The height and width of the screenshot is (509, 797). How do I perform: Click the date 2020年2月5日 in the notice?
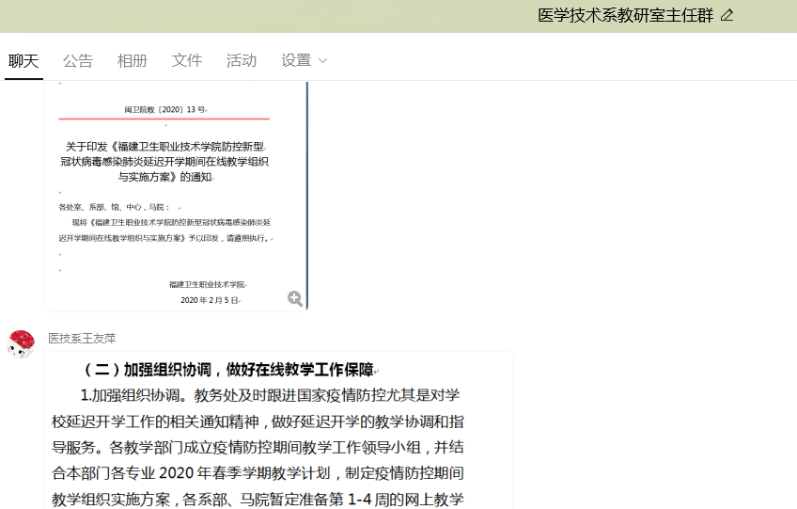[209, 299]
